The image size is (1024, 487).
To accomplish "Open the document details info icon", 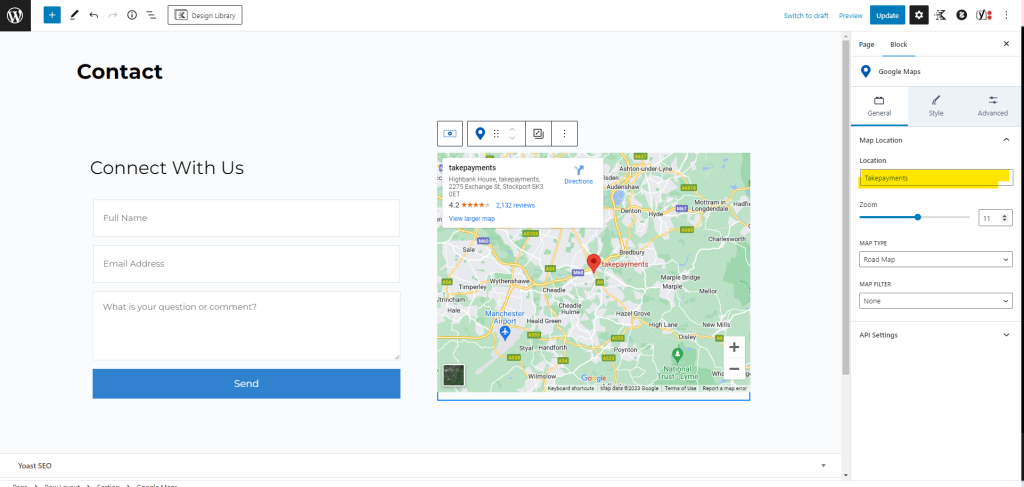I will [x=131, y=15].
